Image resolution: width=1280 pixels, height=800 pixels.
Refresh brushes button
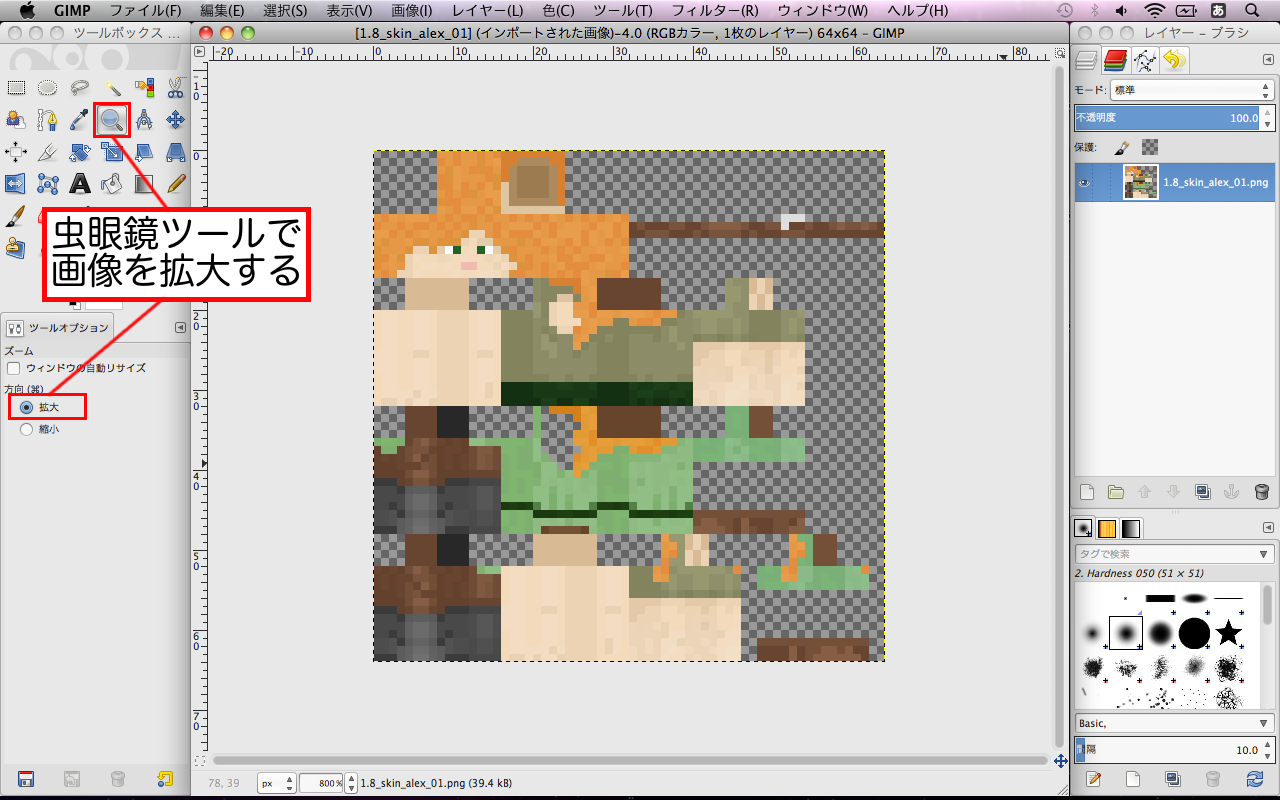tap(1255, 778)
